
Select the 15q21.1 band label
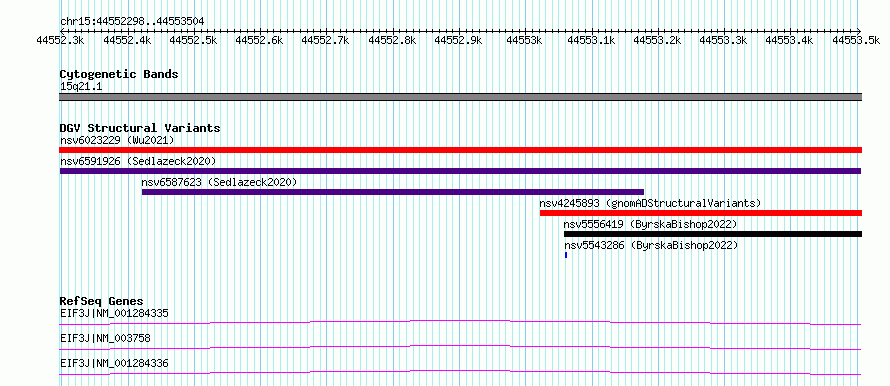pos(81,87)
